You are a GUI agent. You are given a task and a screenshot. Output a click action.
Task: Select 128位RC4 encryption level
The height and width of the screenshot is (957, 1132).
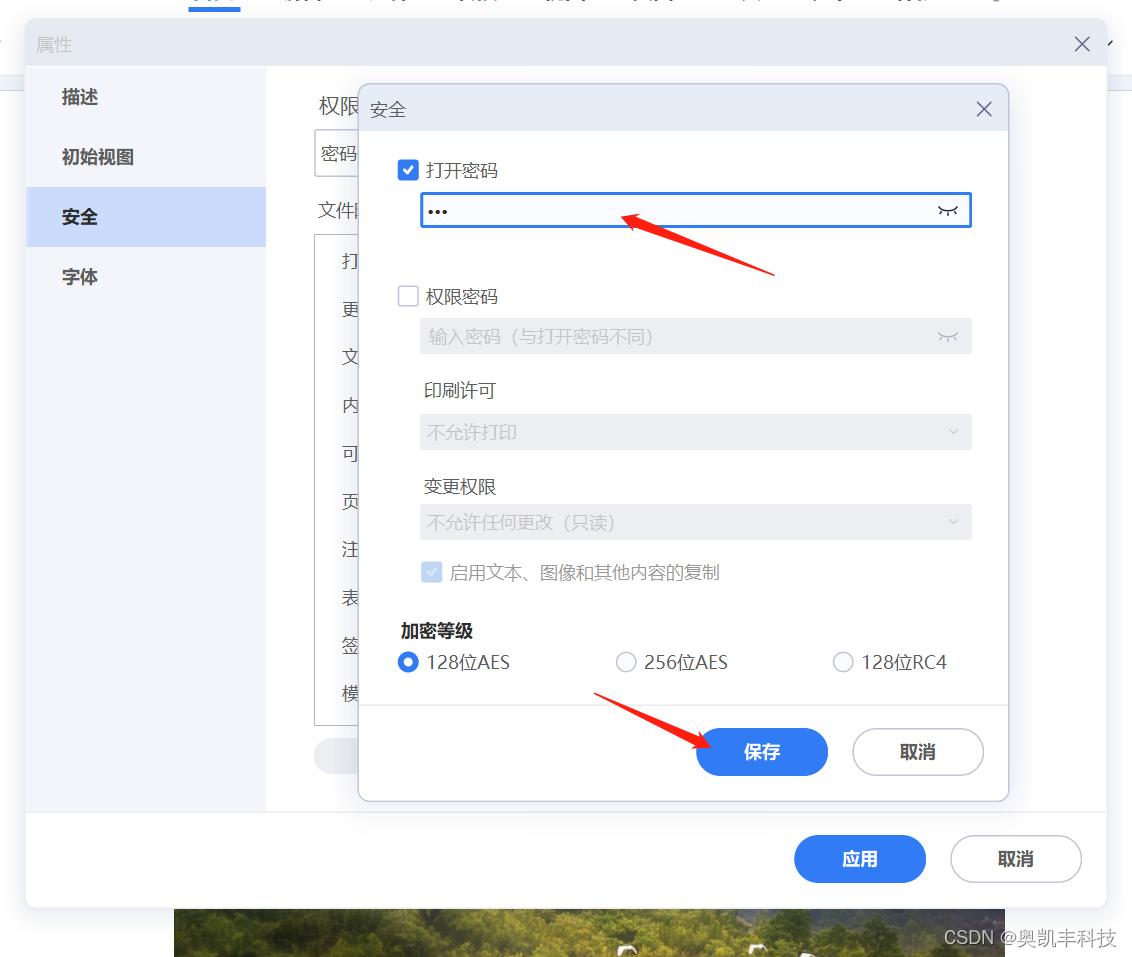pos(843,662)
